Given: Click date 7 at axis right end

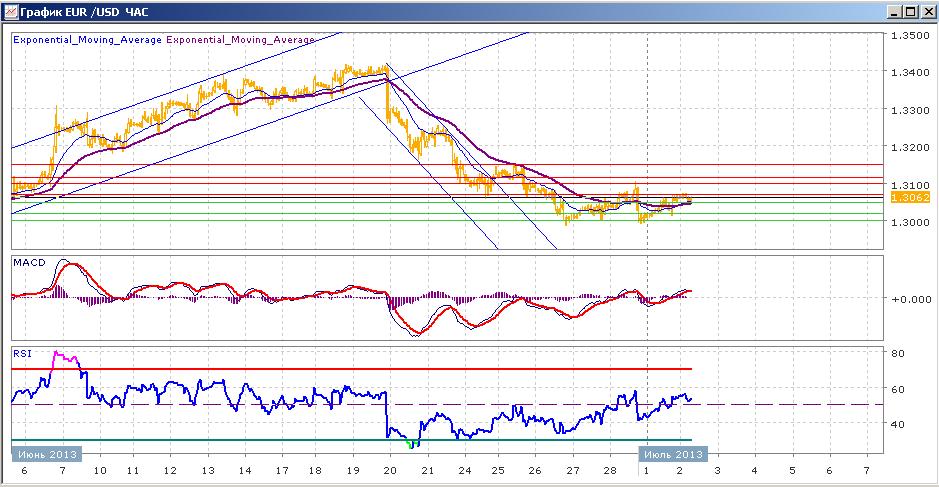Looking at the screenshot, I should [x=867, y=471].
